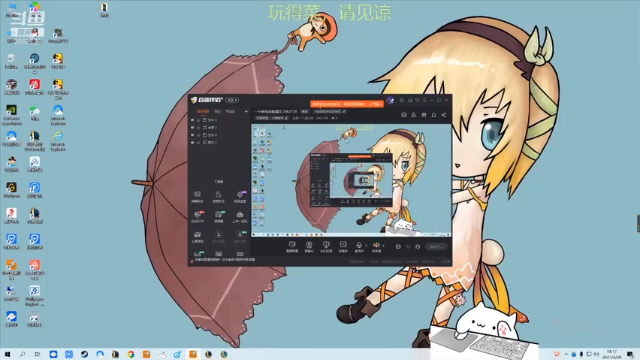Image resolution: width=640 pixels, height=360 pixels.
Task: Toggle eye icon of topmost source row
Action: coord(193,120)
